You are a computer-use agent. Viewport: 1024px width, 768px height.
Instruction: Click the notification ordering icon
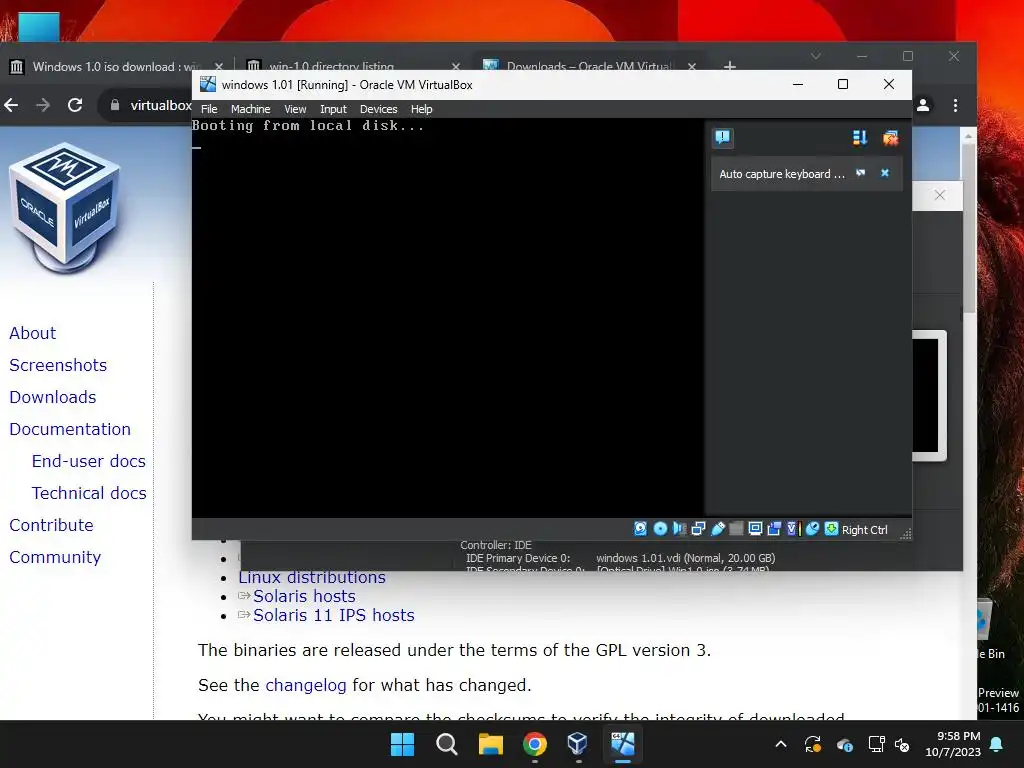pos(859,137)
